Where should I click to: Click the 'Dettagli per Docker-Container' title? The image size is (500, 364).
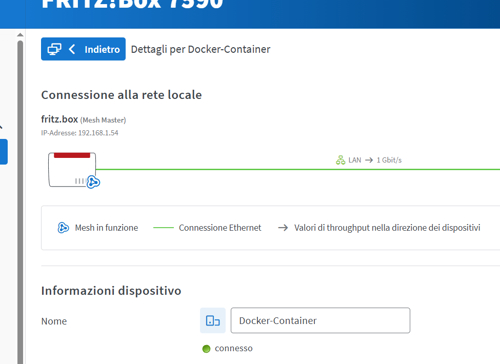[x=201, y=49]
